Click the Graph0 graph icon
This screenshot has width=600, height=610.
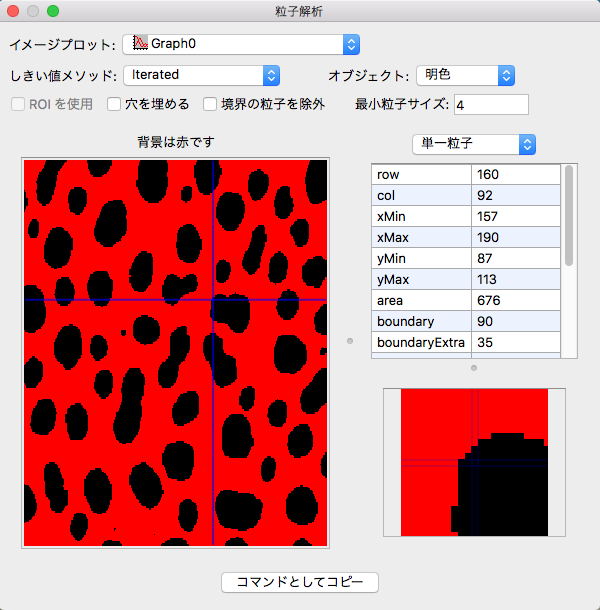click(140, 43)
